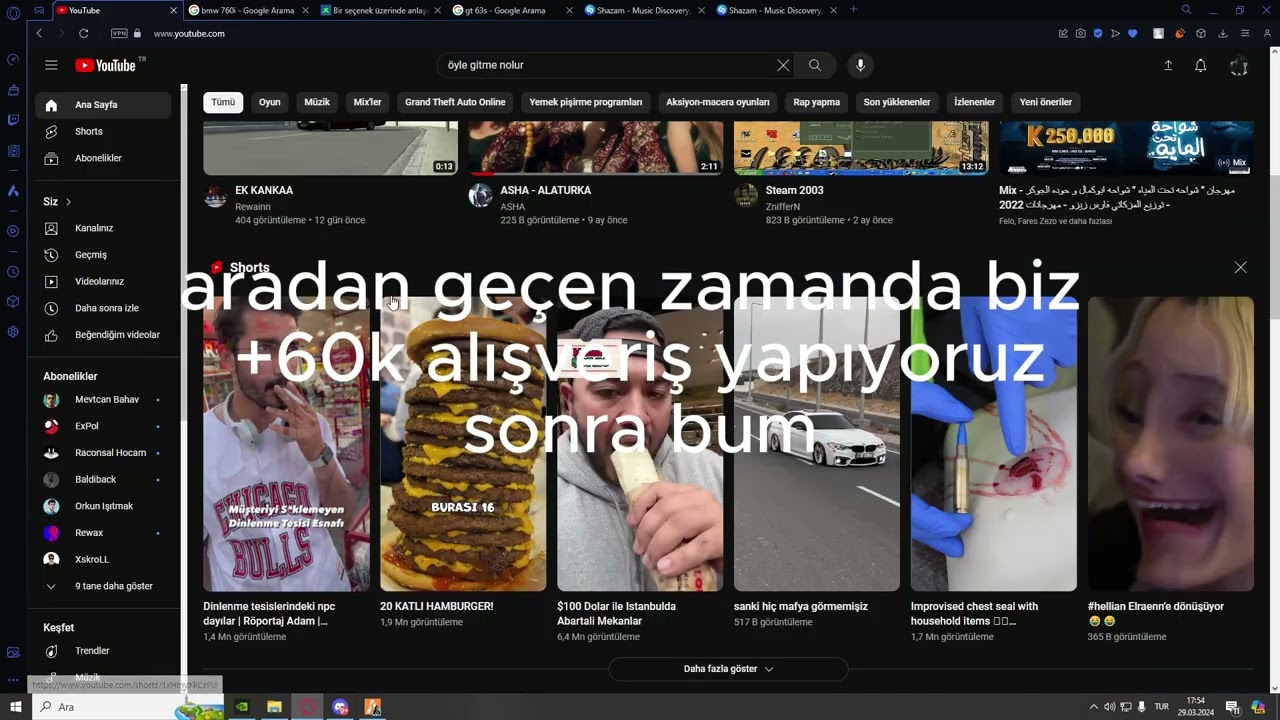Image resolution: width=1280 pixels, height=720 pixels.
Task: Open Shorts in the sidebar
Action: tap(104, 132)
